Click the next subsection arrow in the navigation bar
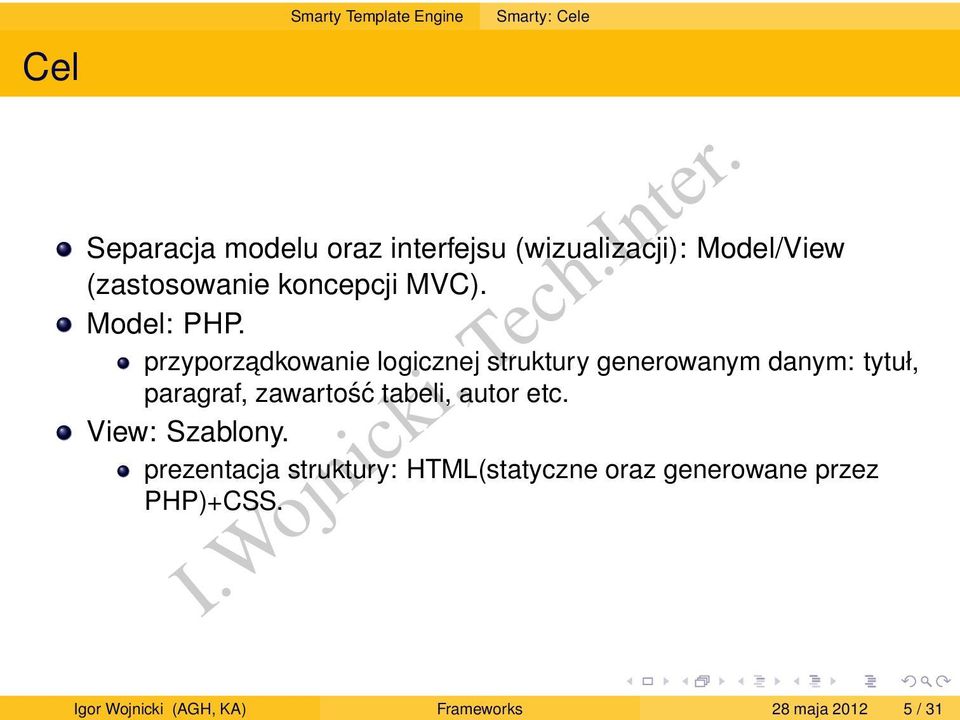 [x=778, y=681]
